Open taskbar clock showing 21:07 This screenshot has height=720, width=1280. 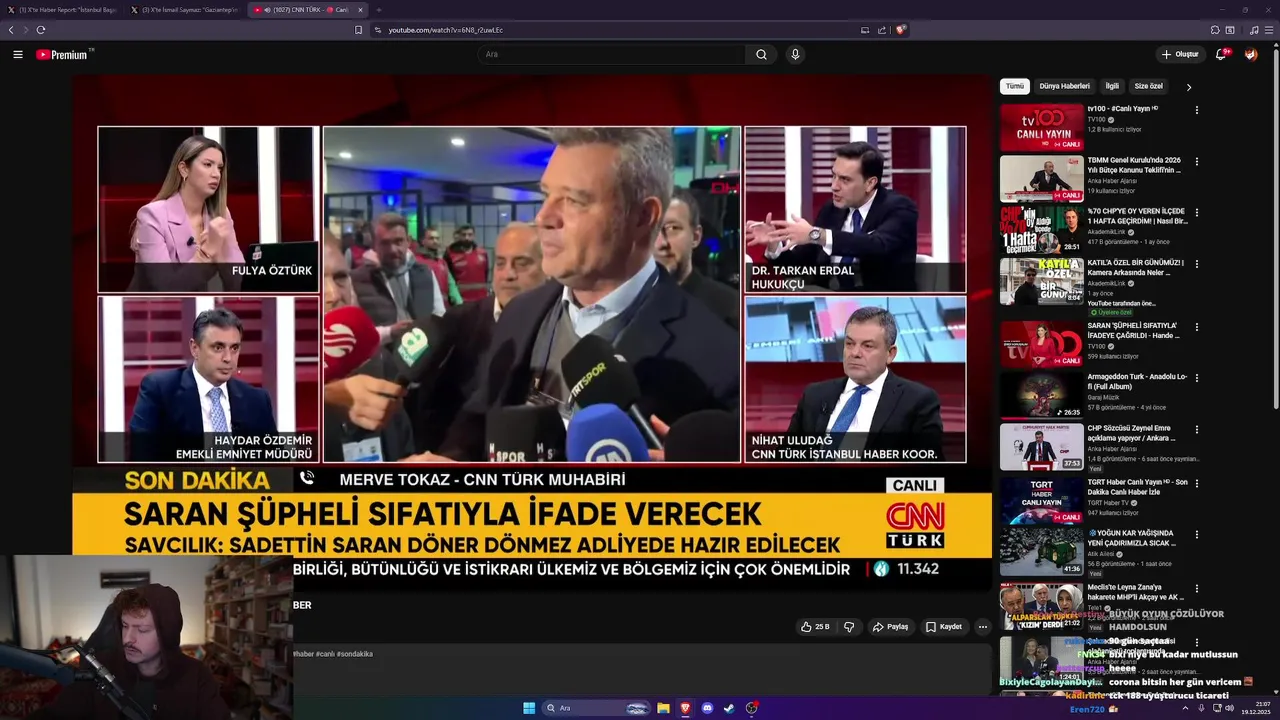point(1256,708)
